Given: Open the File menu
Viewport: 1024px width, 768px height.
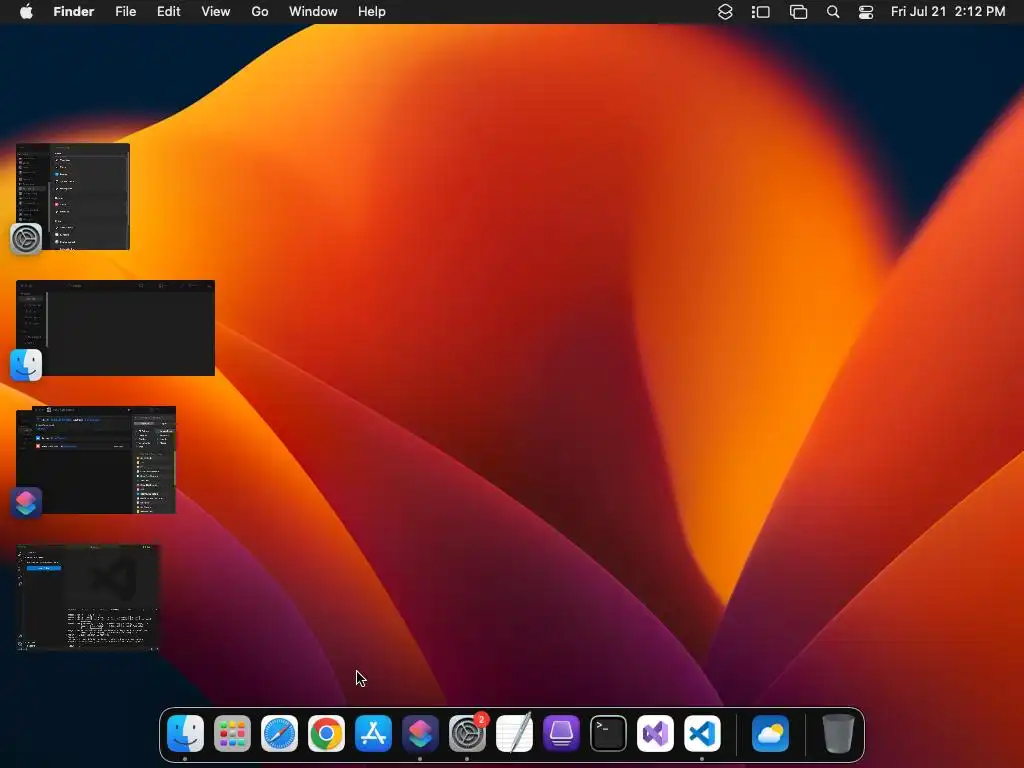Looking at the screenshot, I should [125, 12].
